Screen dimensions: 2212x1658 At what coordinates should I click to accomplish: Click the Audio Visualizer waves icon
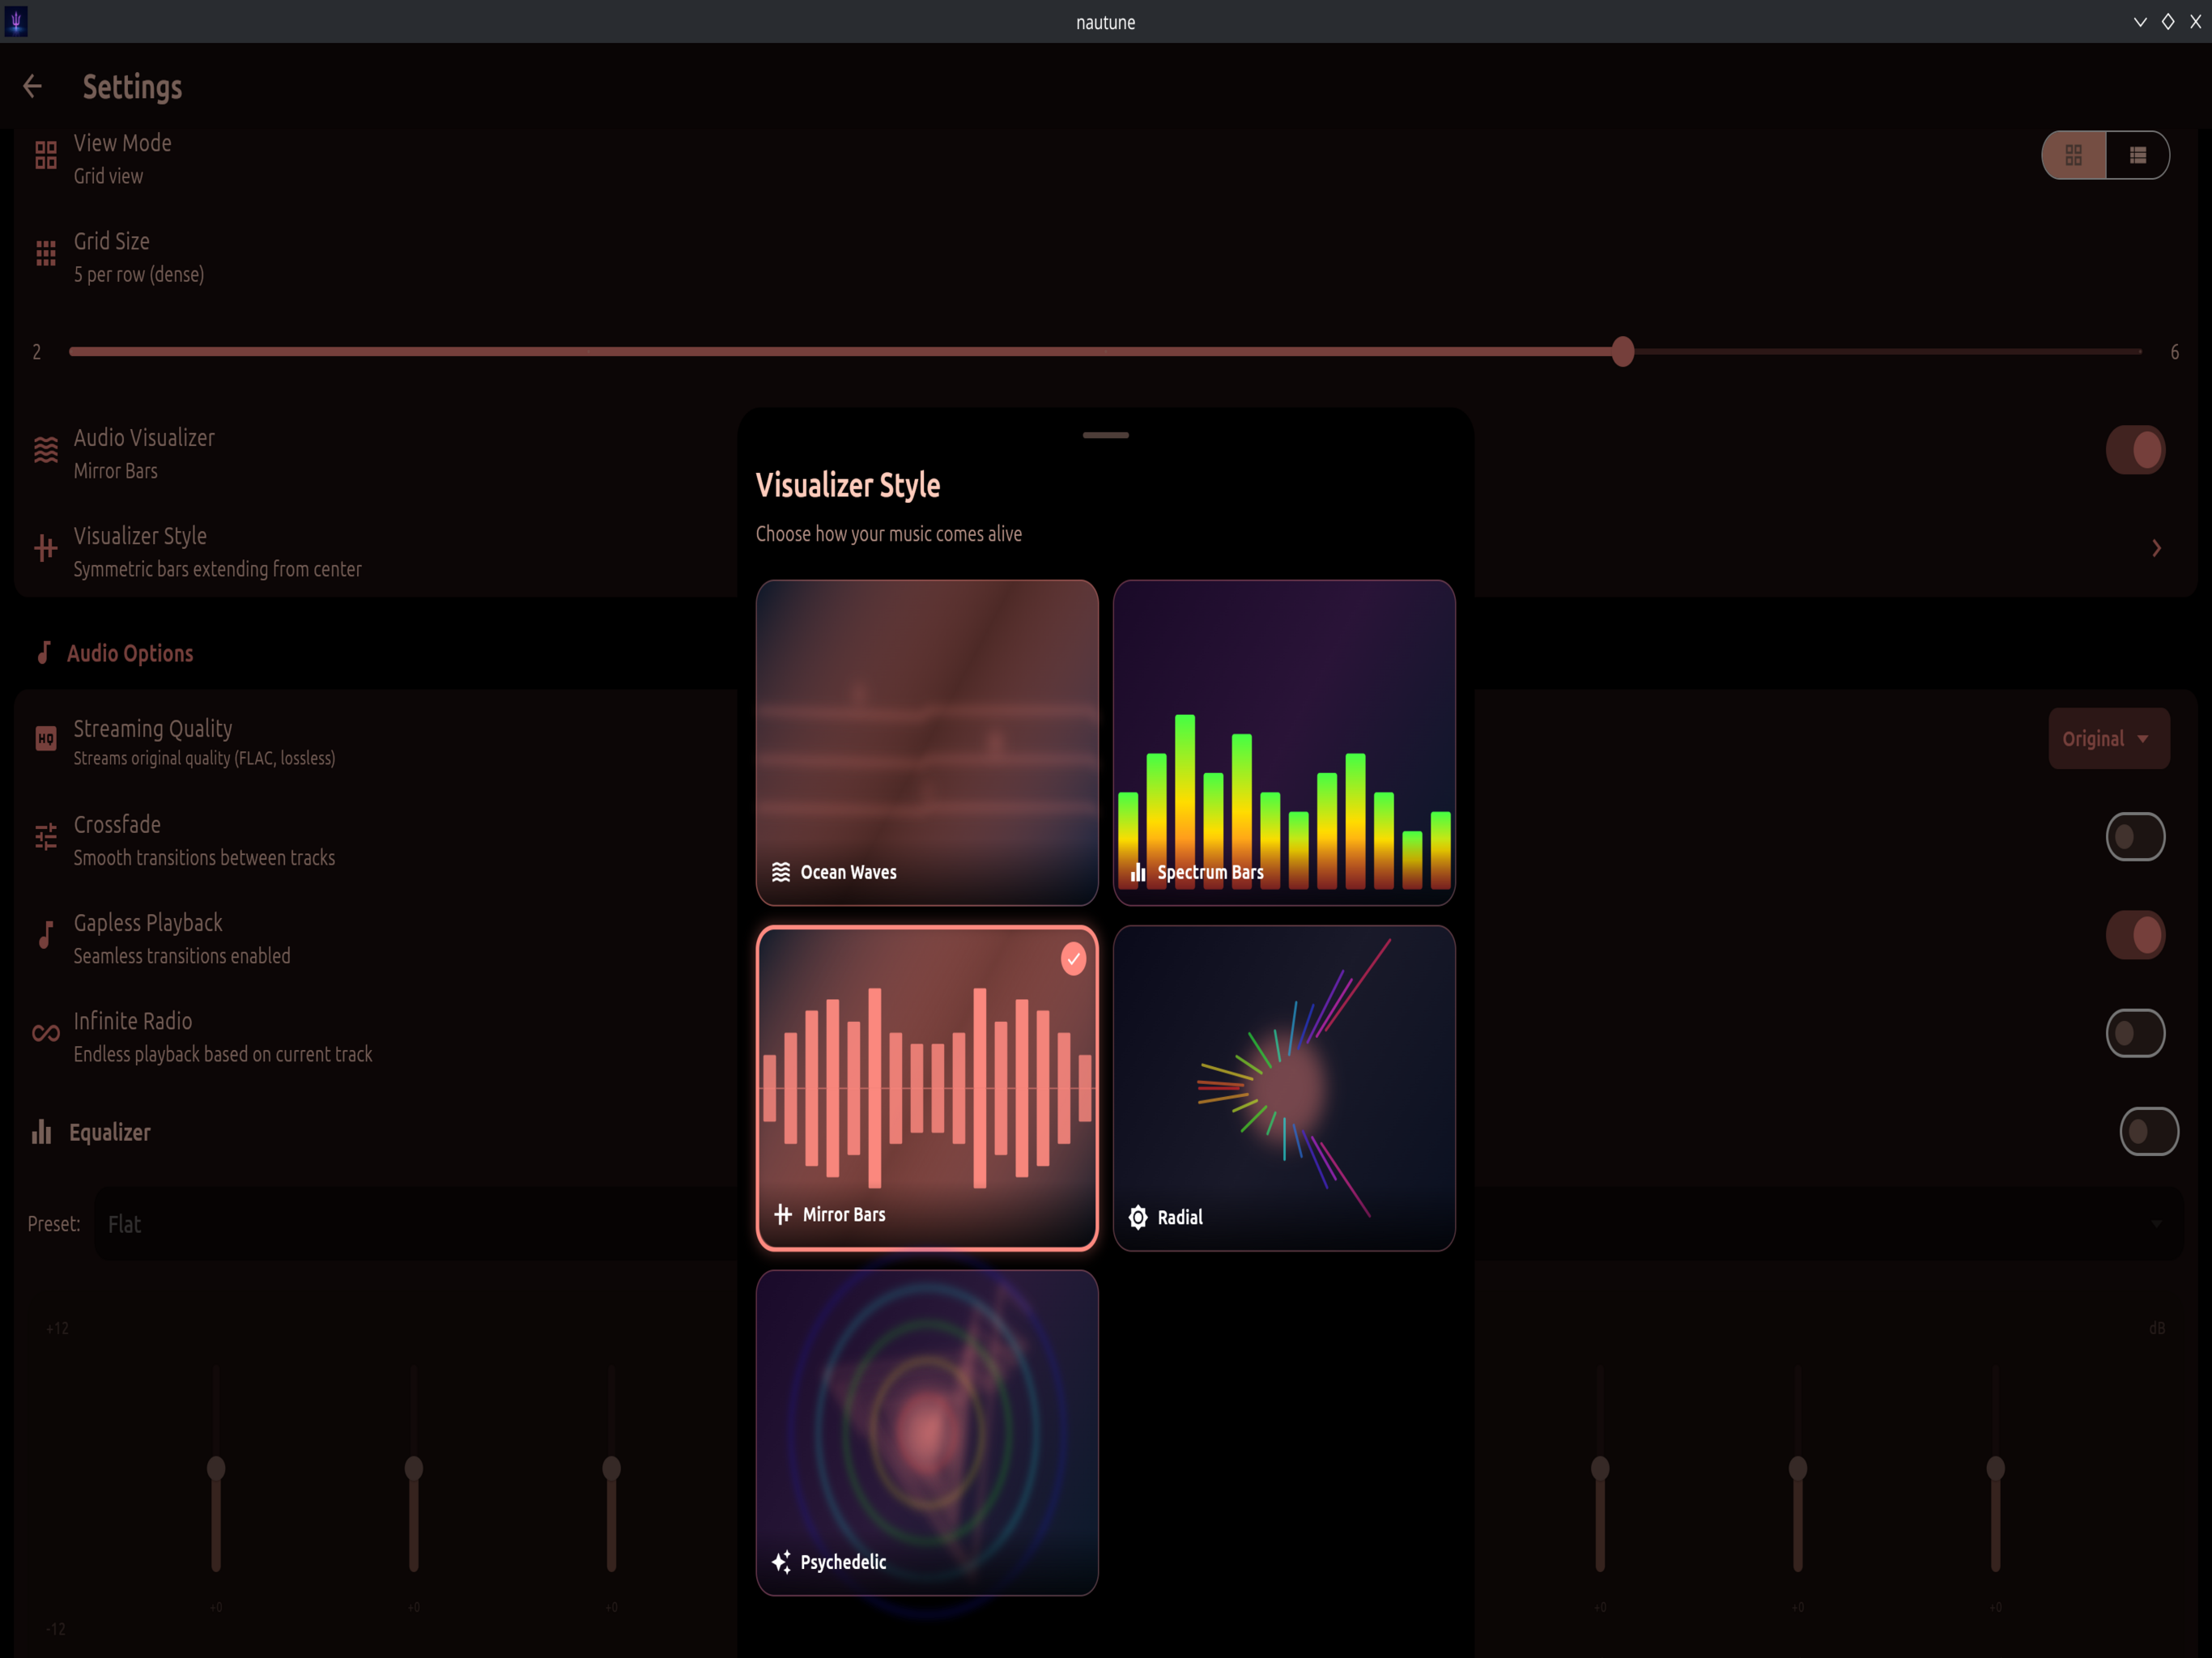tap(46, 451)
